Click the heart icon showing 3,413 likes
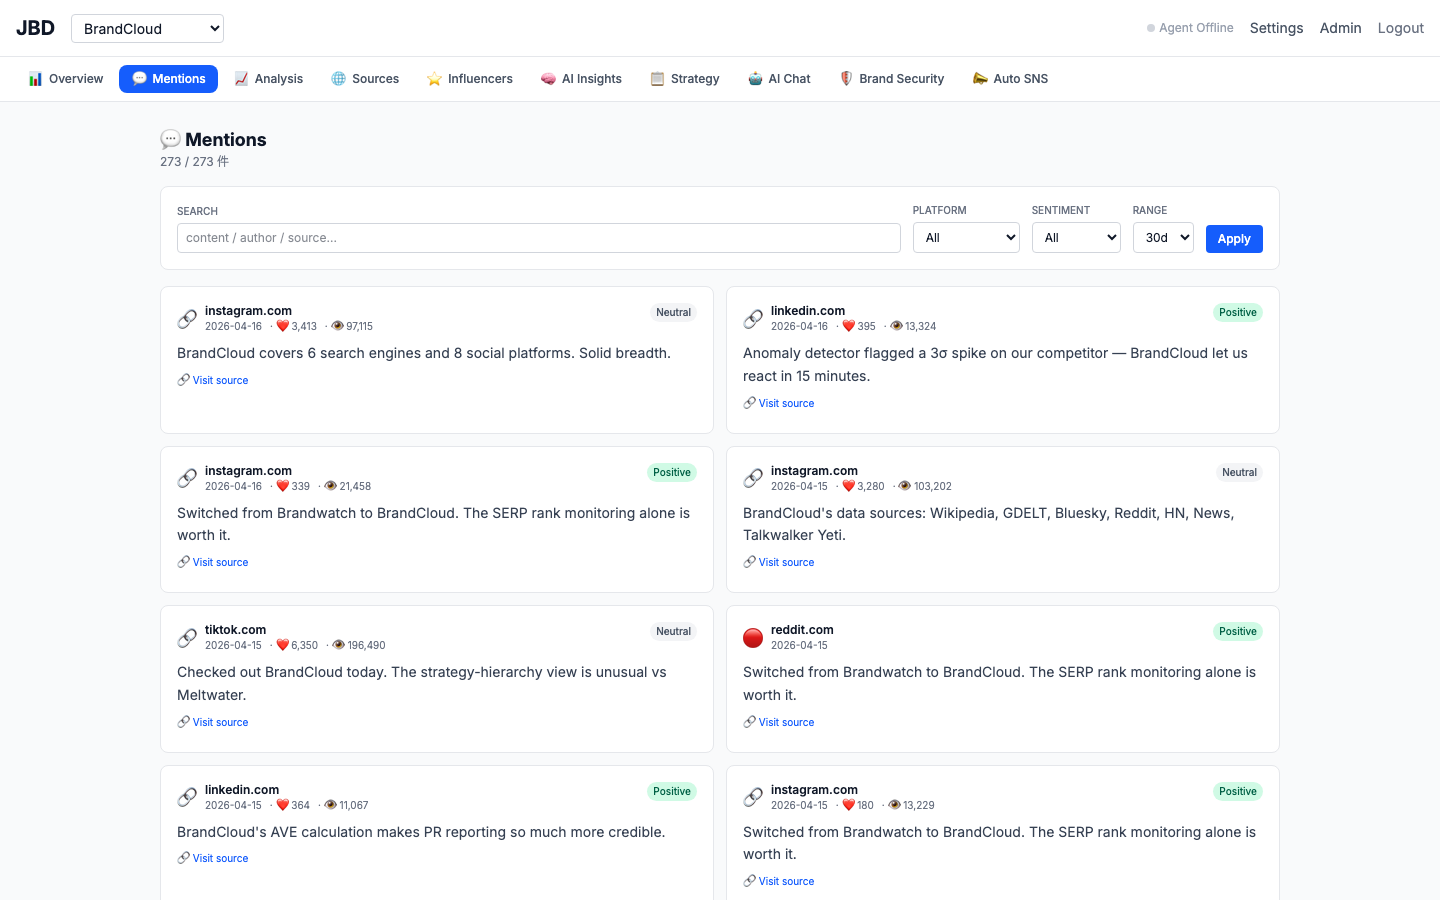This screenshot has height=900, width=1440. 282,326
